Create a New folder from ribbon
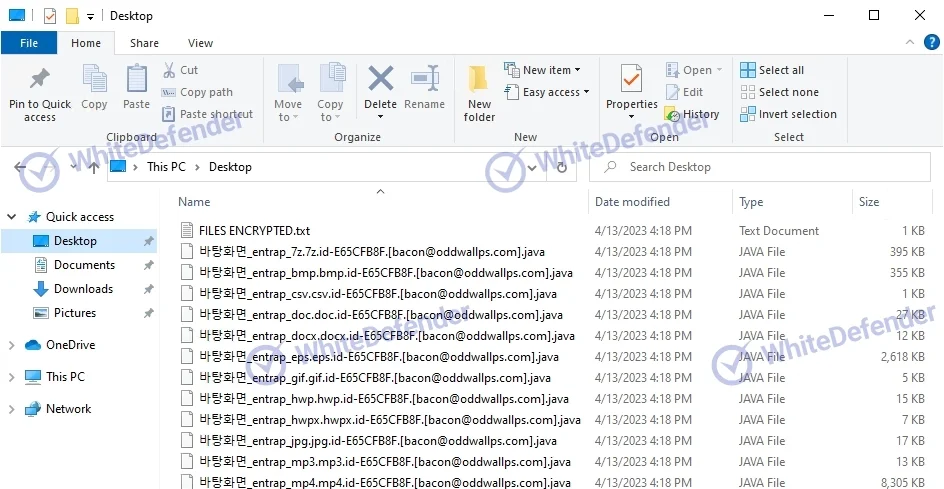944x489 pixels. point(479,90)
